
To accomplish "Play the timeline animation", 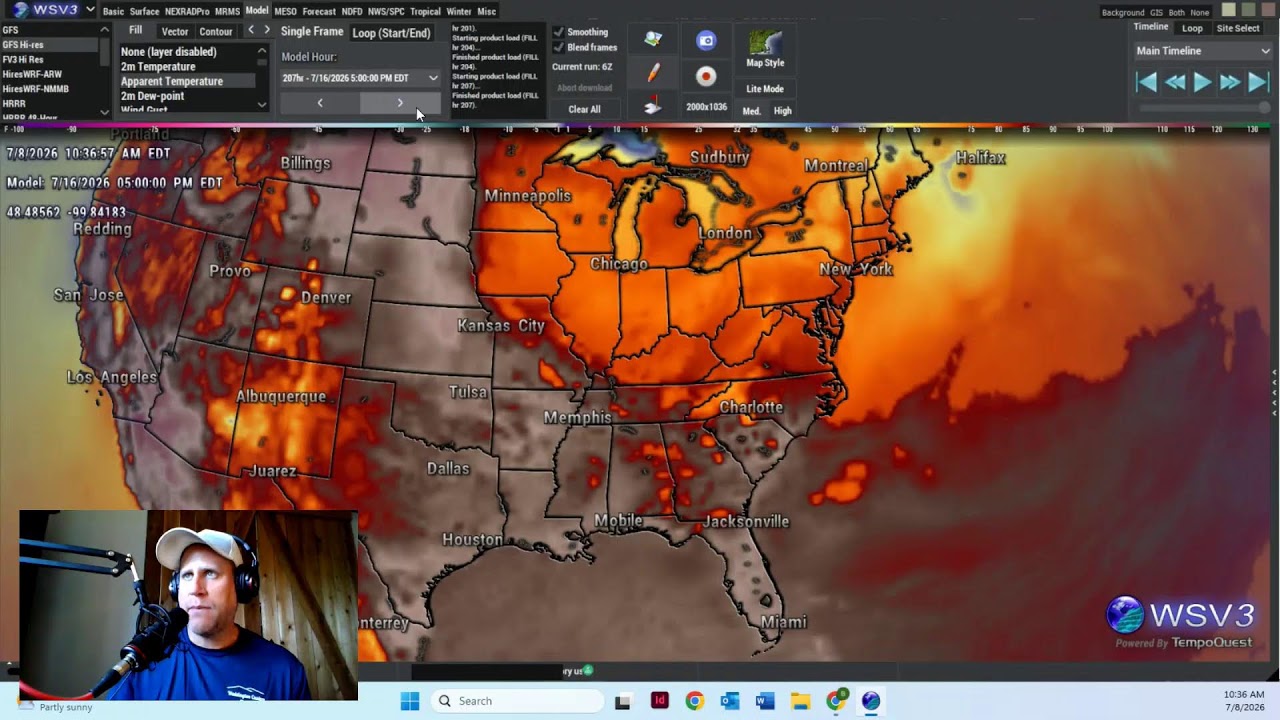I will [x=1203, y=83].
